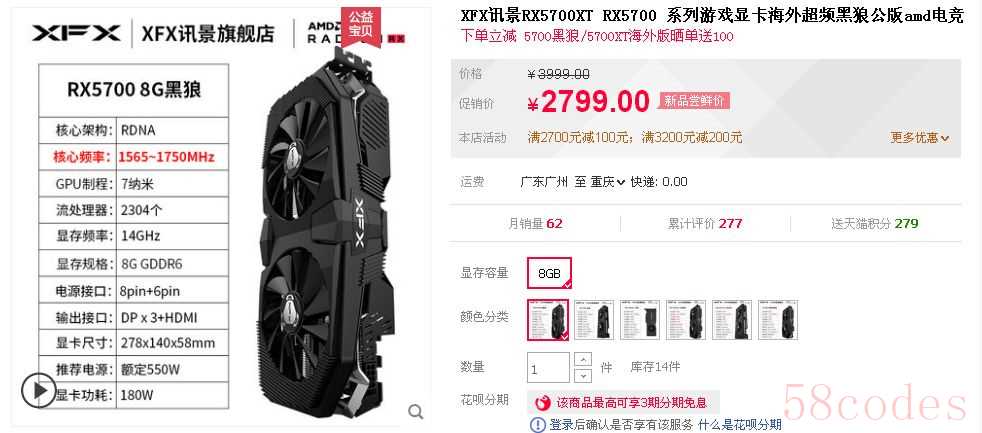Open the 重庆 destination dropdown
Screen dimensions: 982x433
[607, 182]
